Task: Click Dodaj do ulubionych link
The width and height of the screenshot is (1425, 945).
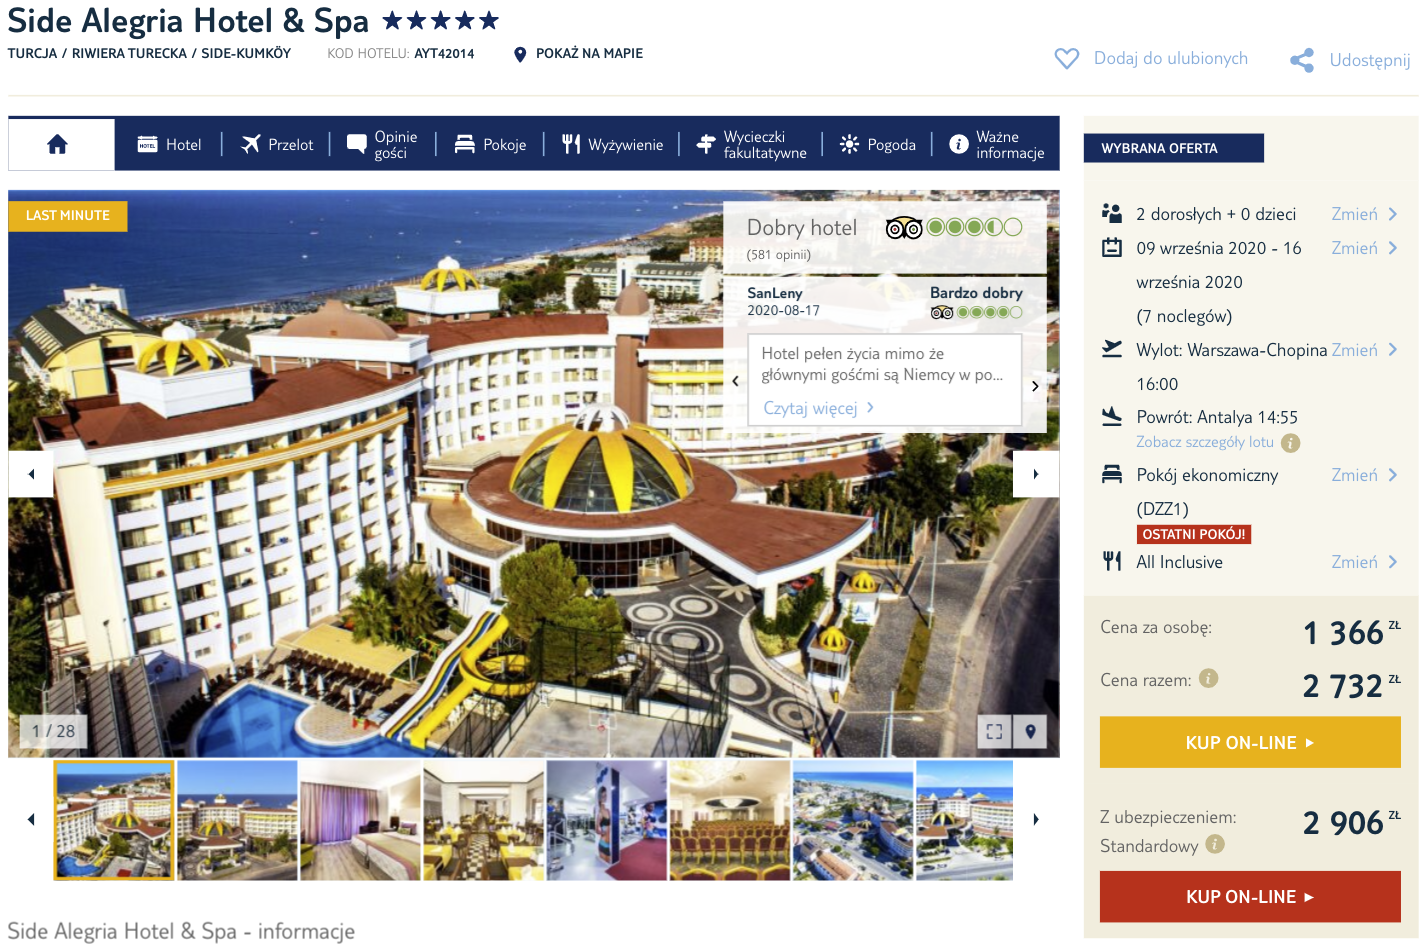Action: coord(1171,59)
